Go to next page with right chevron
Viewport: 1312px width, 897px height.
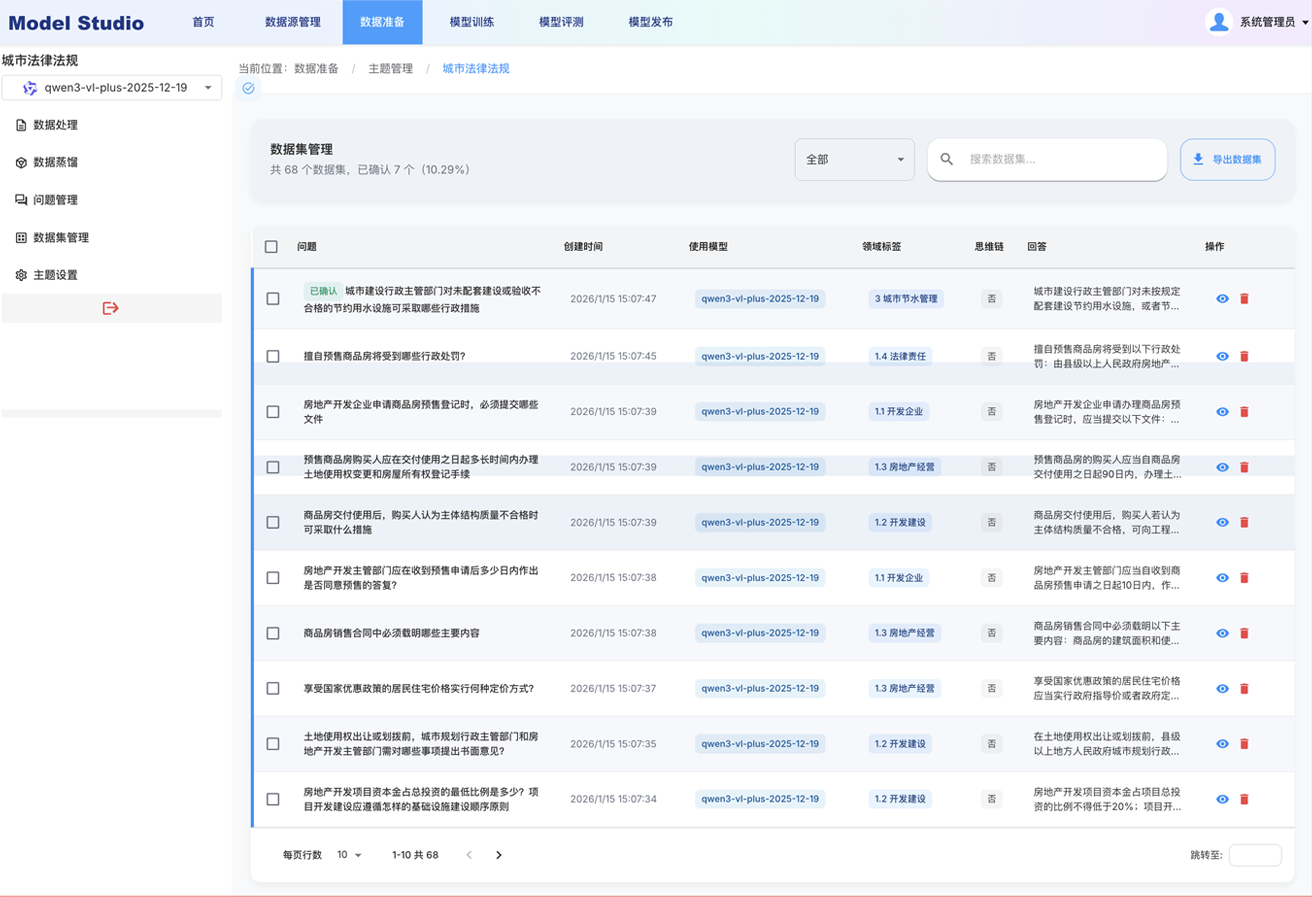tap(499, 855)
